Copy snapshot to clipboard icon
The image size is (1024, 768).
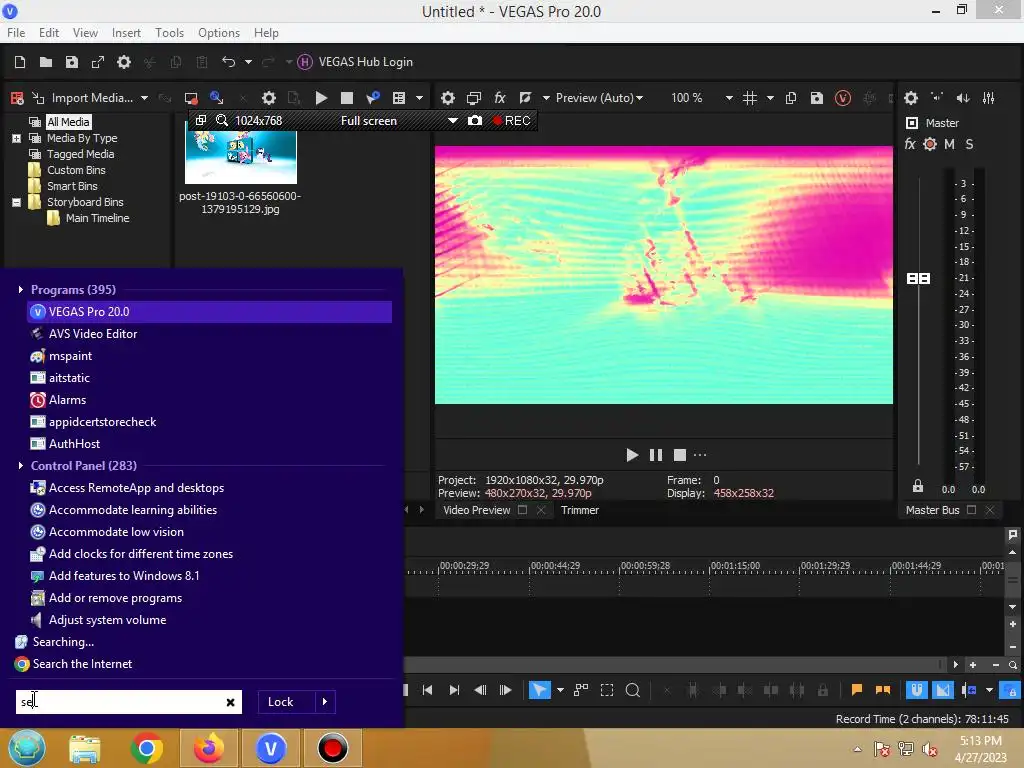[791, 98]
